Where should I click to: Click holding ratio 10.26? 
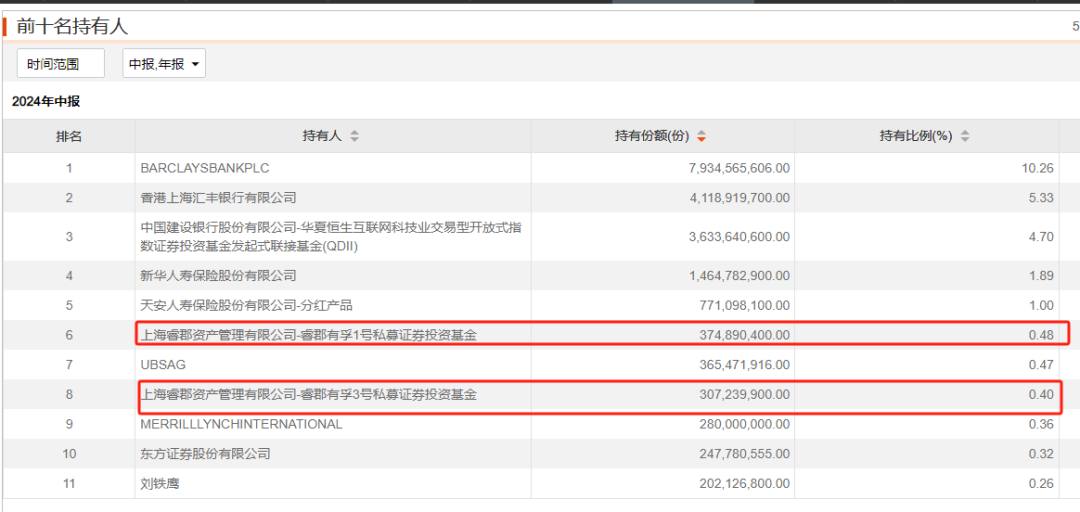[x=1038, y=168]
